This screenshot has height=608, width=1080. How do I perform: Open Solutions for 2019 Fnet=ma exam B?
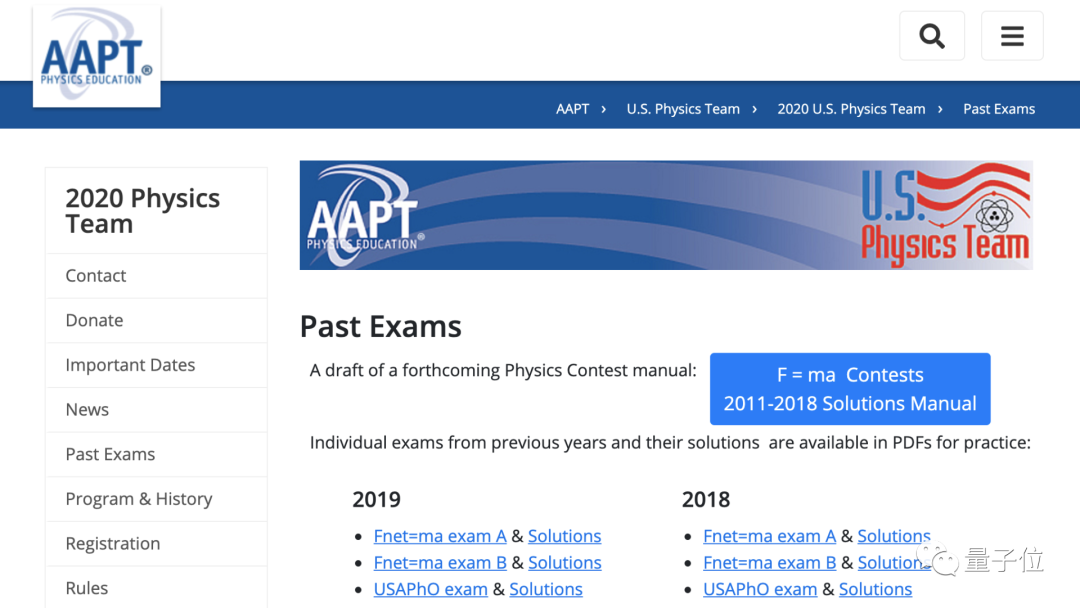click(565, 563)
